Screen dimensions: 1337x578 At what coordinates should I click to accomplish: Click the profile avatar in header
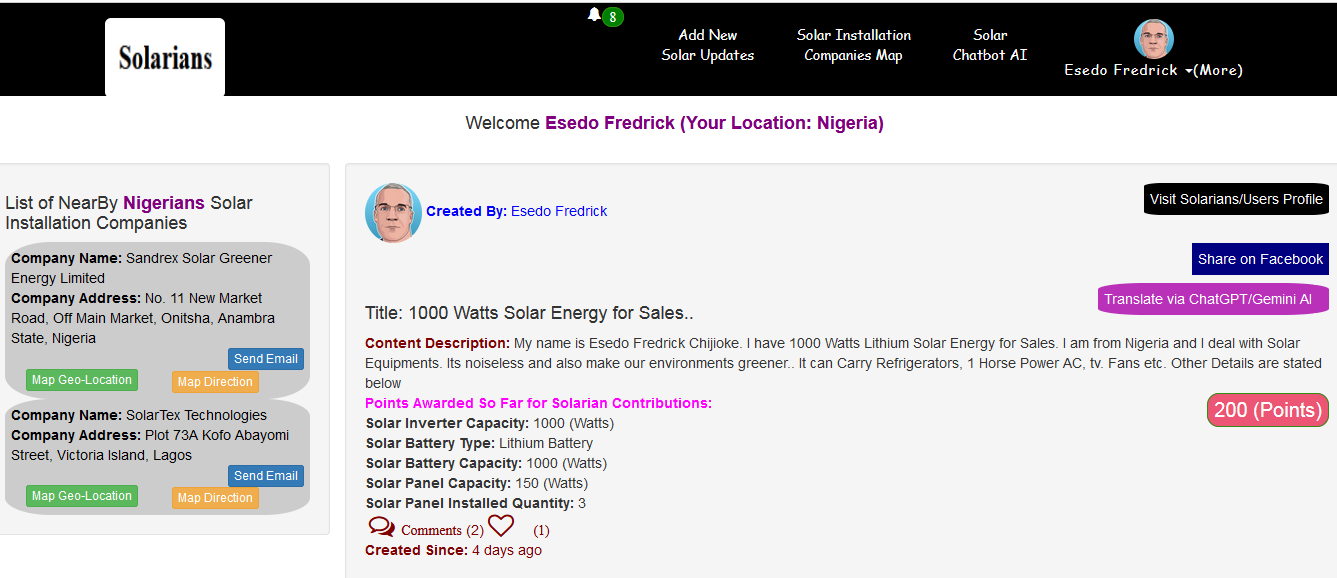click(1153, 39)
